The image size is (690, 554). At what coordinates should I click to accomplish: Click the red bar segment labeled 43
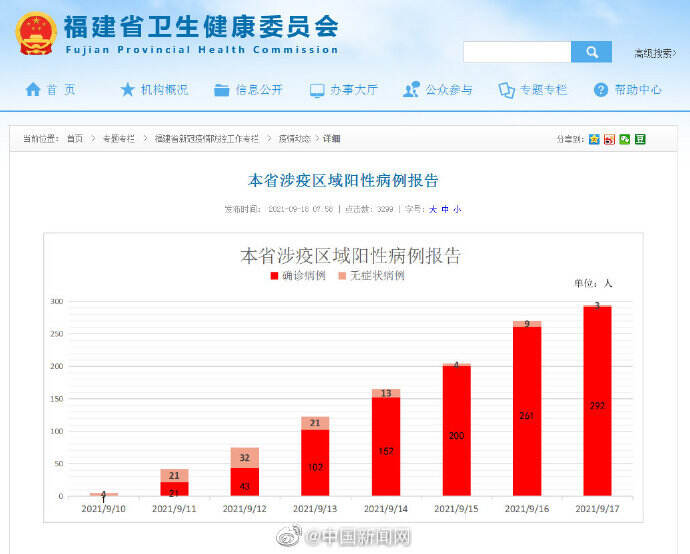click(245, 481)
